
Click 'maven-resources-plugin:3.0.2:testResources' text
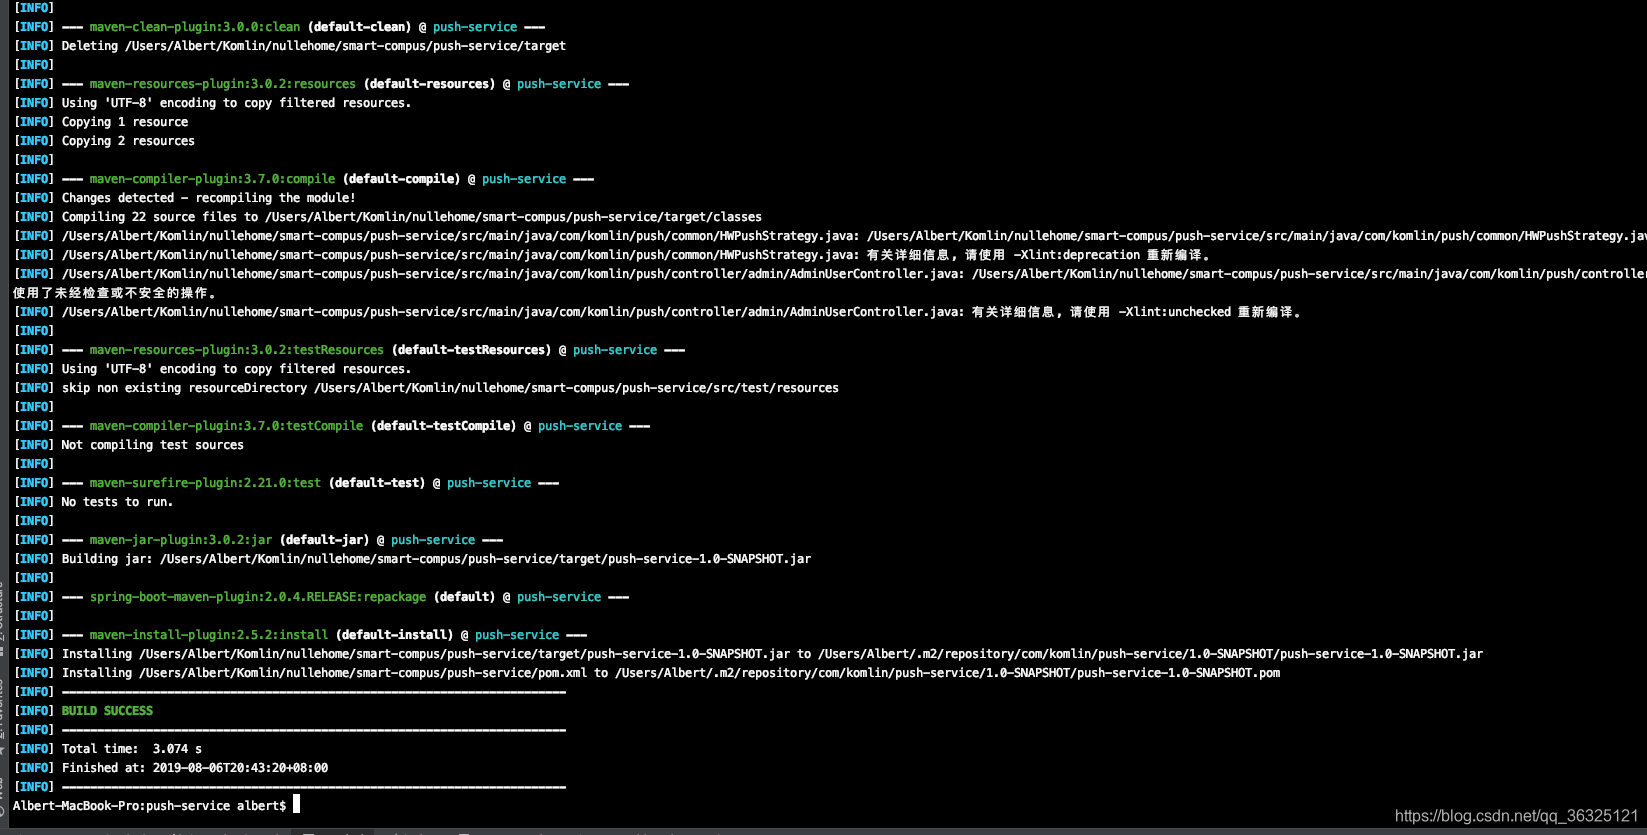(237, 350)
